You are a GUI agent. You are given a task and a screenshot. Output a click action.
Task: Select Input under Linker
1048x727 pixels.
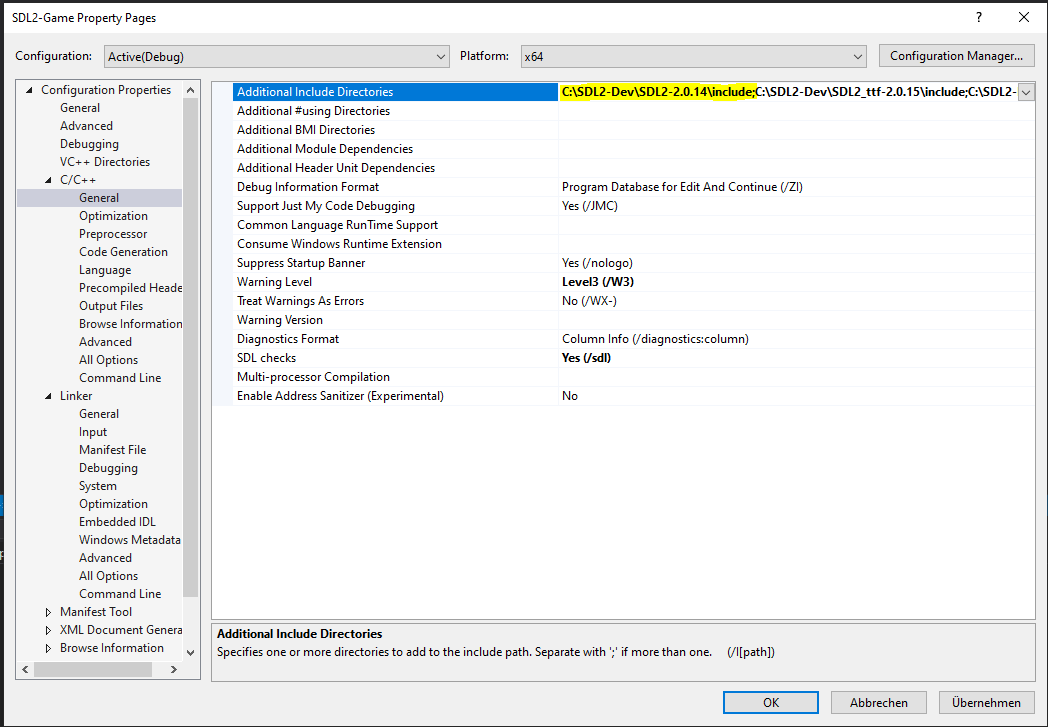click(x=93, y=432)
